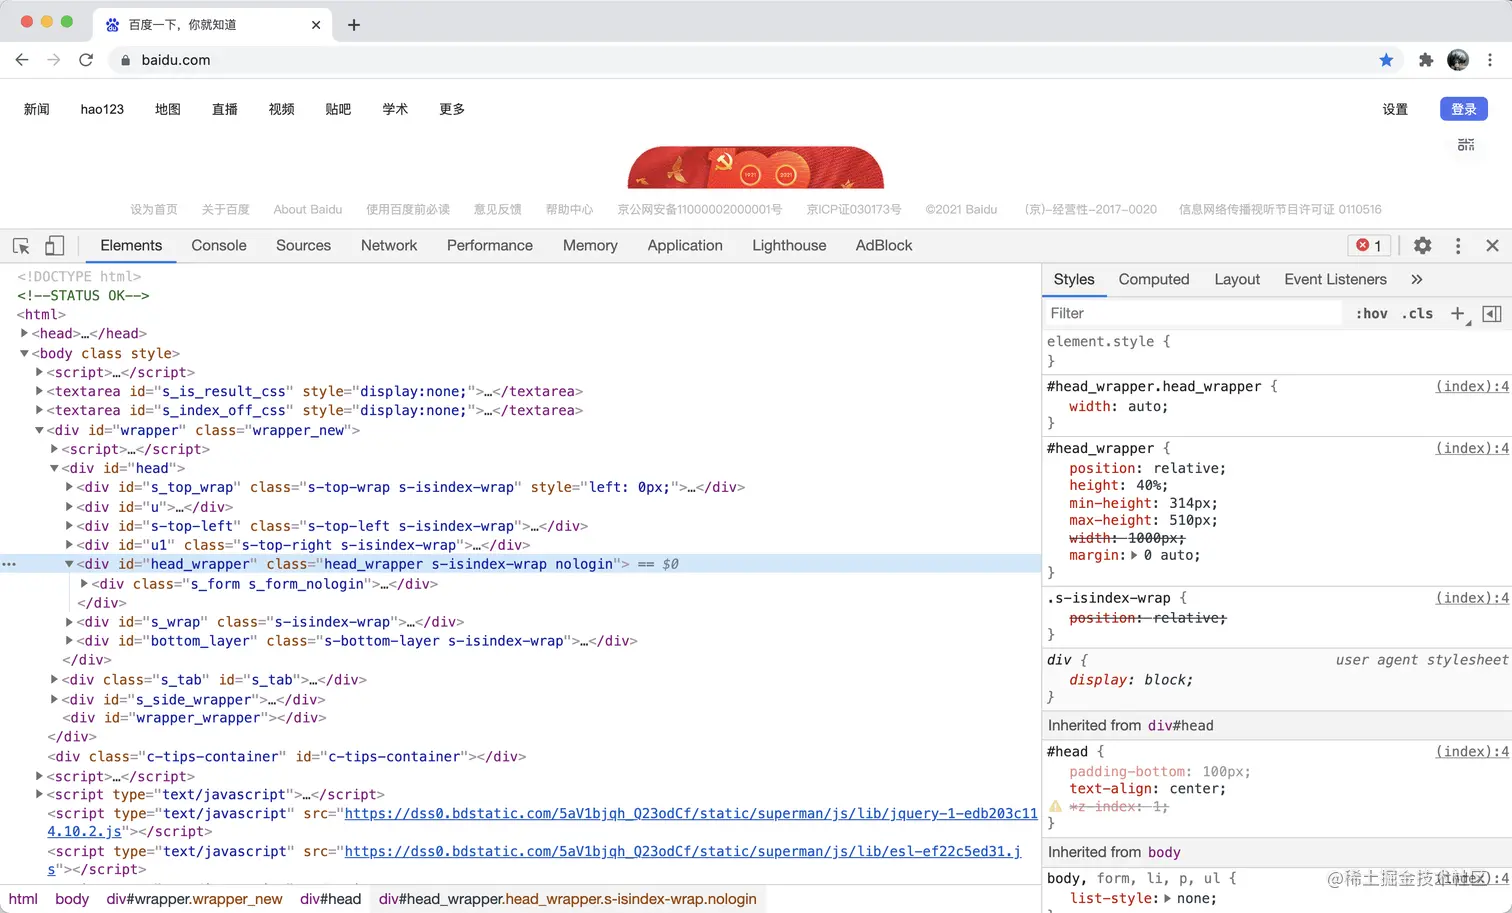
Task: Click the About Baidu footer link
Action: pos(308,209)
